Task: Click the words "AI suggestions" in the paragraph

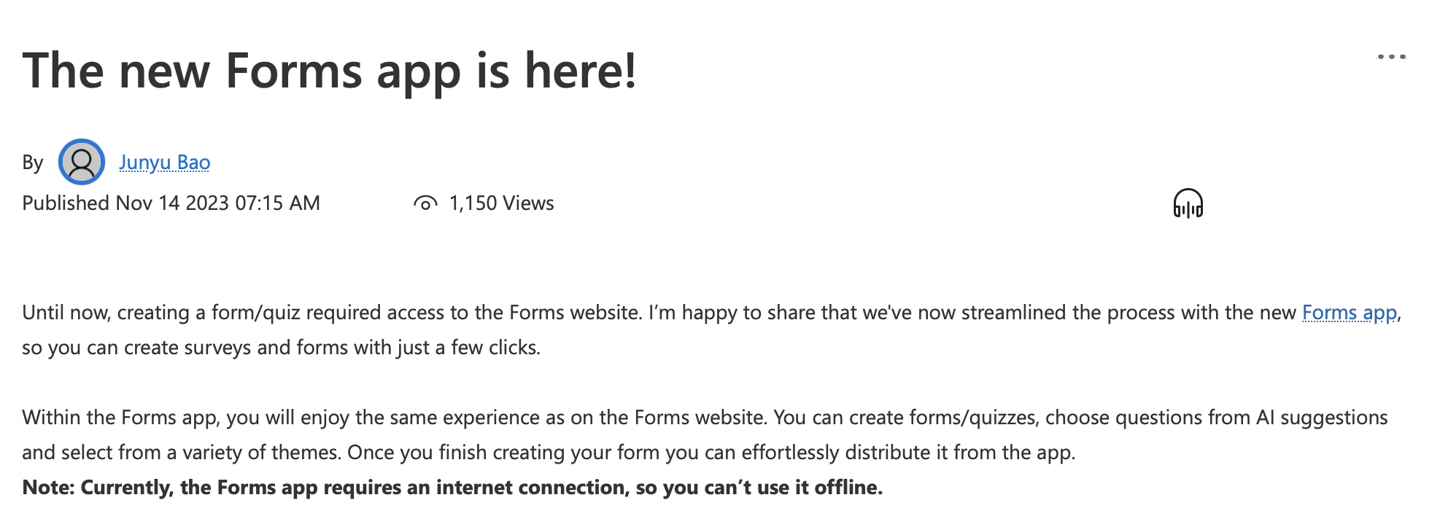Action: (x=1322, y=417)
